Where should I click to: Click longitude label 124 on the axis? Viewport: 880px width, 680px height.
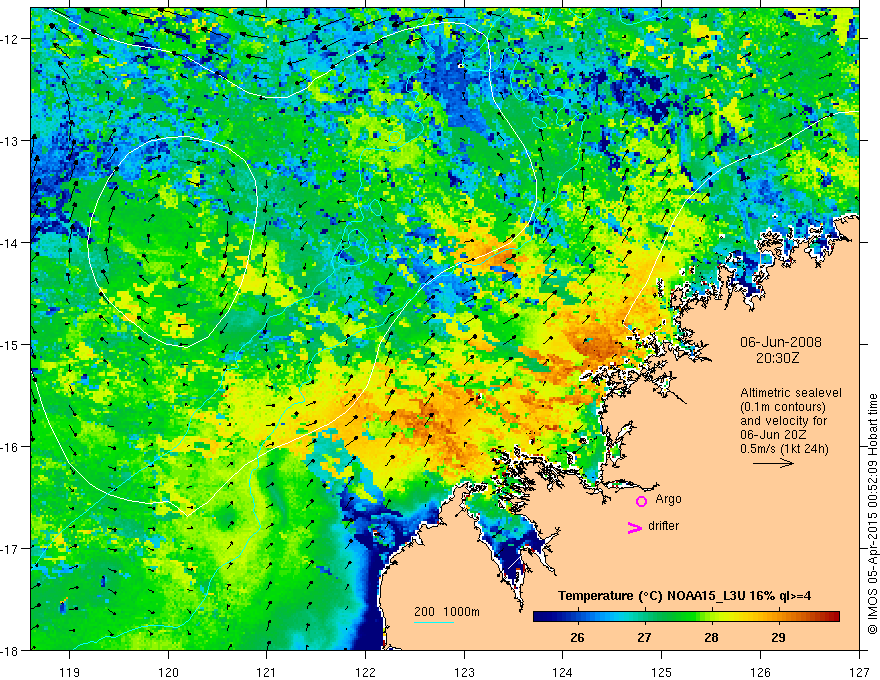(563, 672)
